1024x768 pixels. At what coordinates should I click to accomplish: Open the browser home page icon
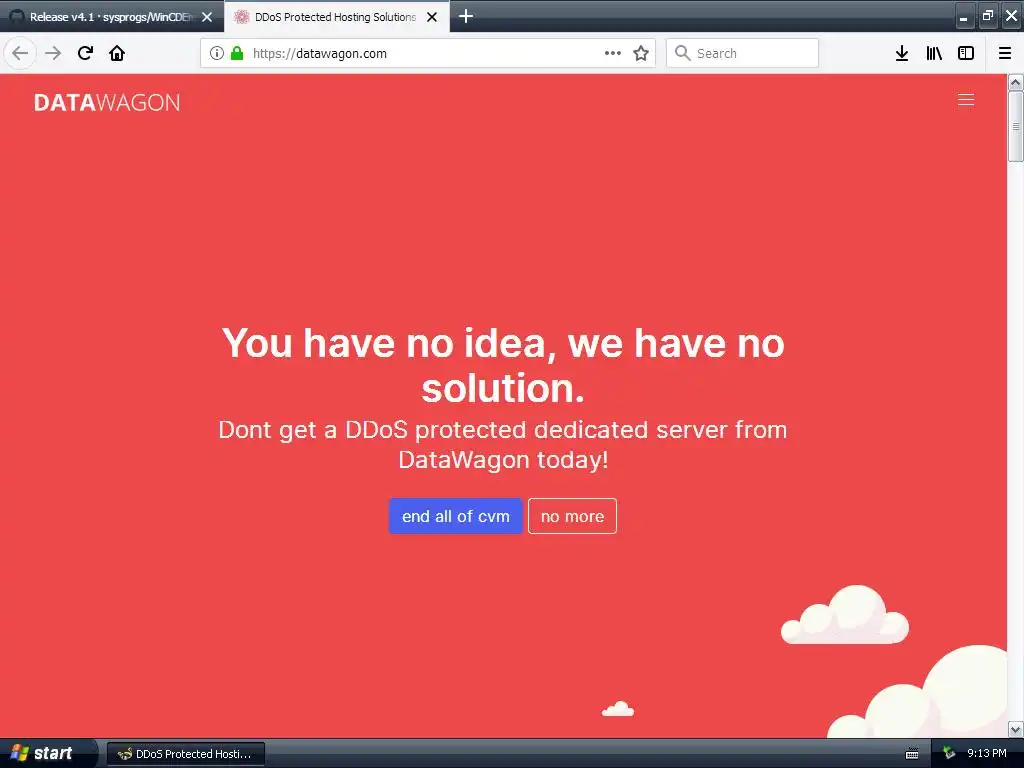coord(117,53)
